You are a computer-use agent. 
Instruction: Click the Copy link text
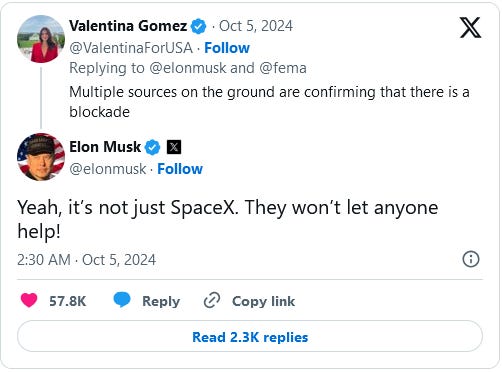click(x=263, y=301)
